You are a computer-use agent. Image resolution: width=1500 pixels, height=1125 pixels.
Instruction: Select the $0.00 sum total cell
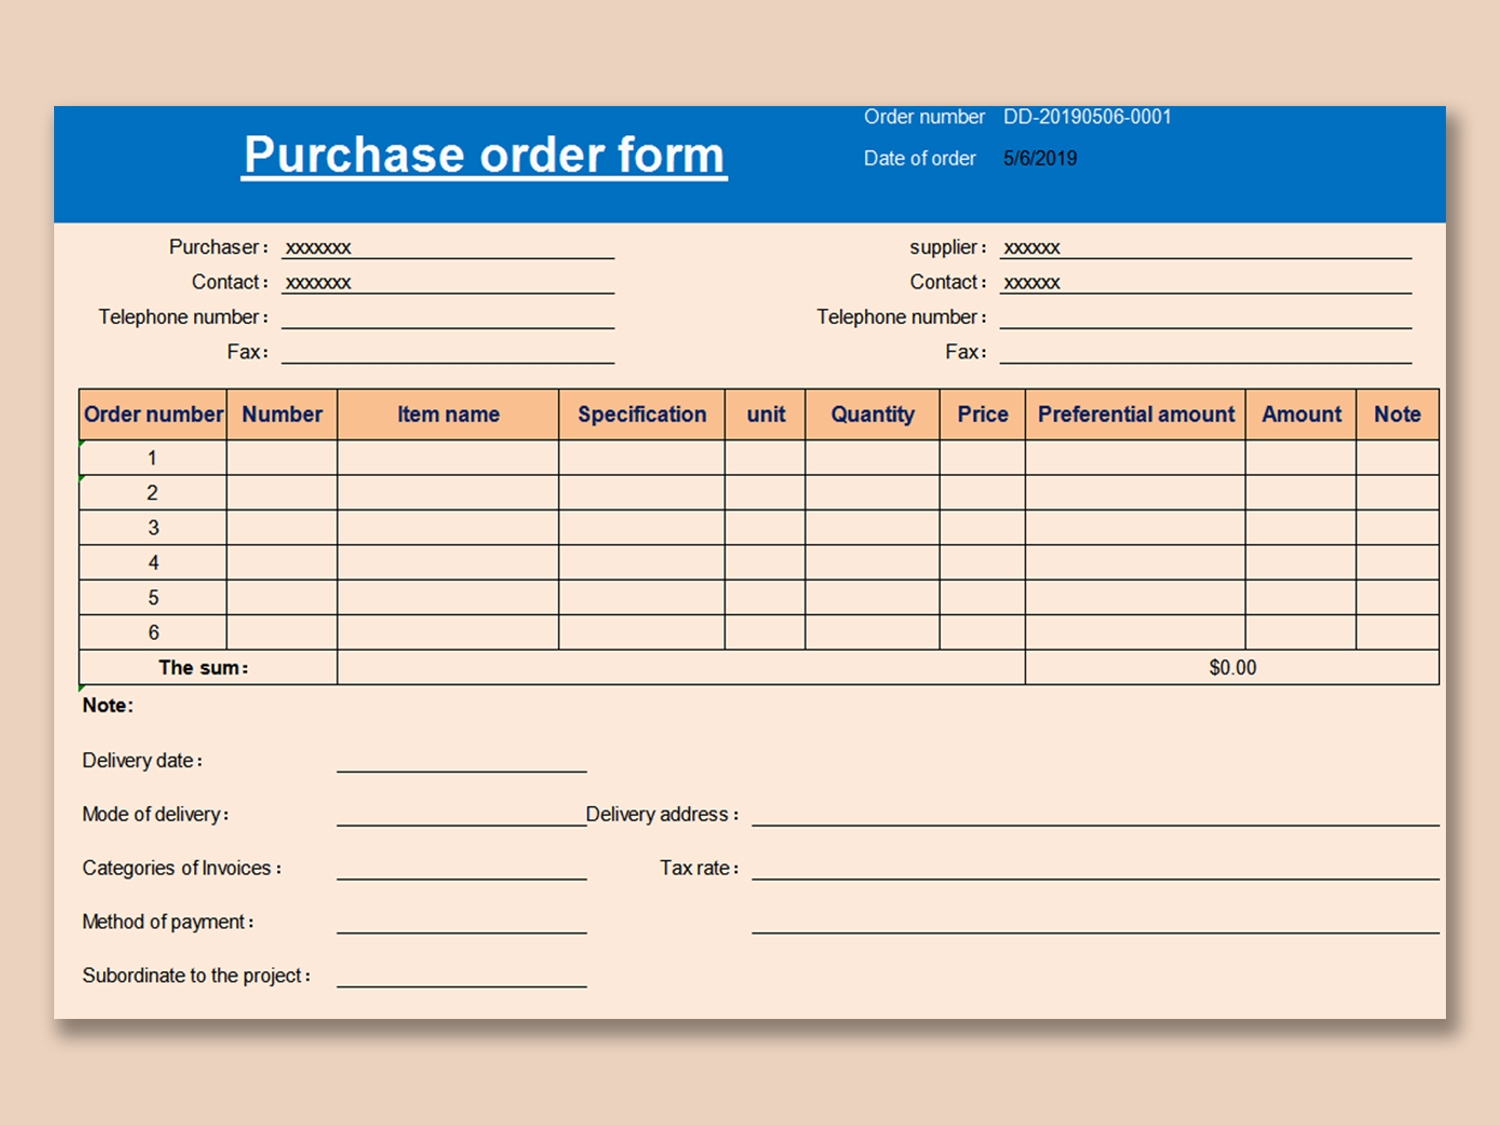pos(1231,668)
